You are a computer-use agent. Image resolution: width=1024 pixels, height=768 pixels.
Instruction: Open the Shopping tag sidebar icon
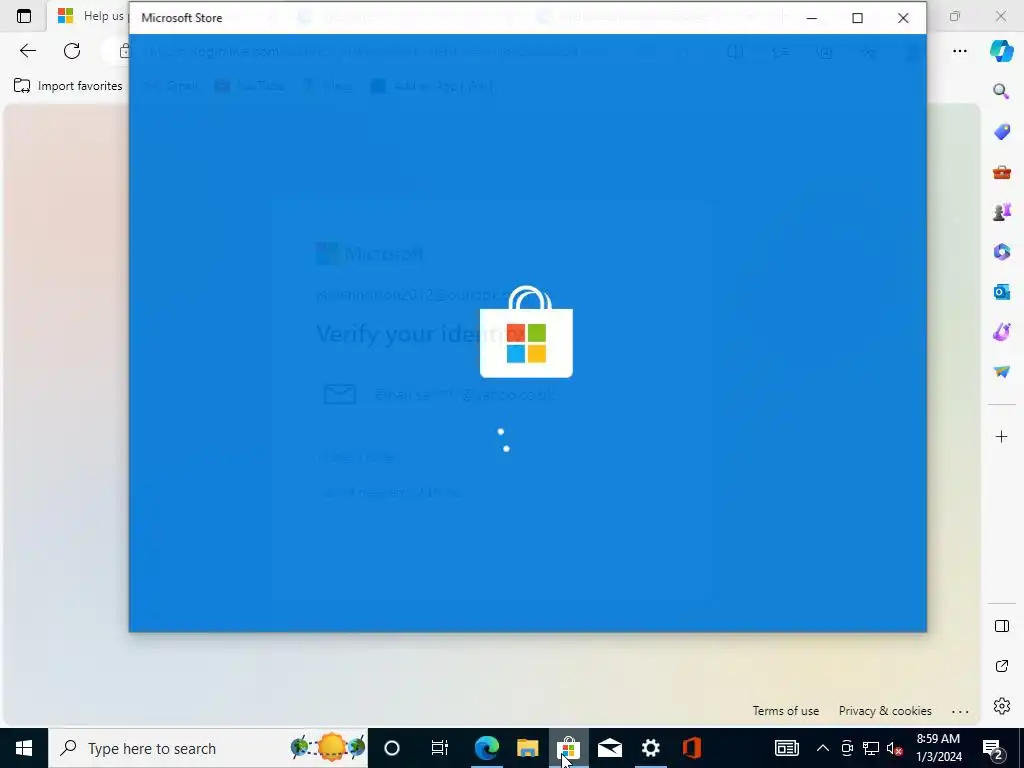pos(1001,132)
